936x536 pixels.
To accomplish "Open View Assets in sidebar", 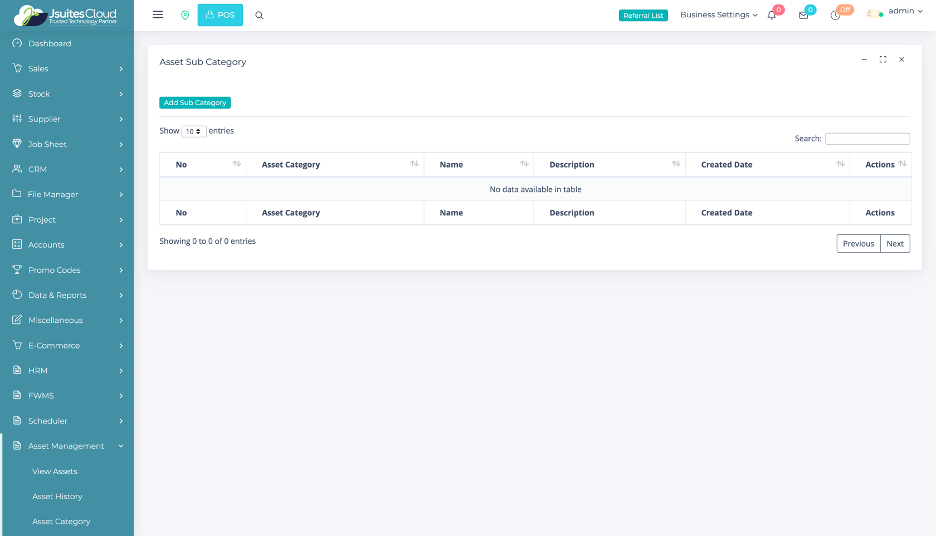I will click(x=55, y=471).
